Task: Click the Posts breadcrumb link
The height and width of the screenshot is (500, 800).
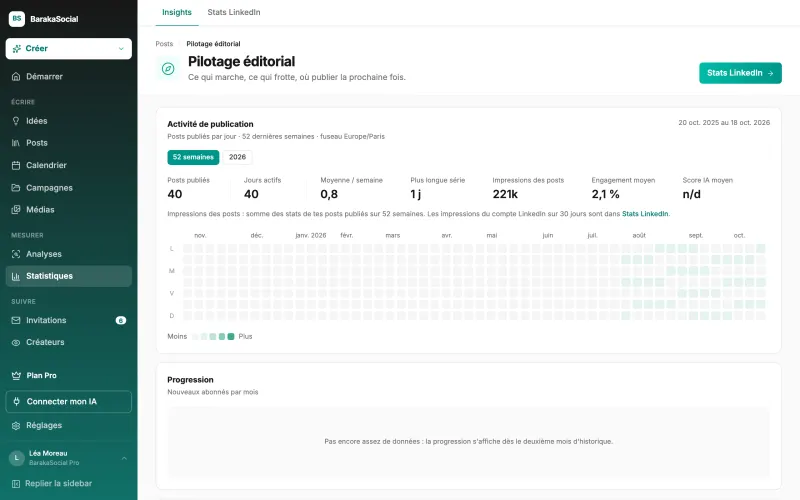Action: click(164, 44)
